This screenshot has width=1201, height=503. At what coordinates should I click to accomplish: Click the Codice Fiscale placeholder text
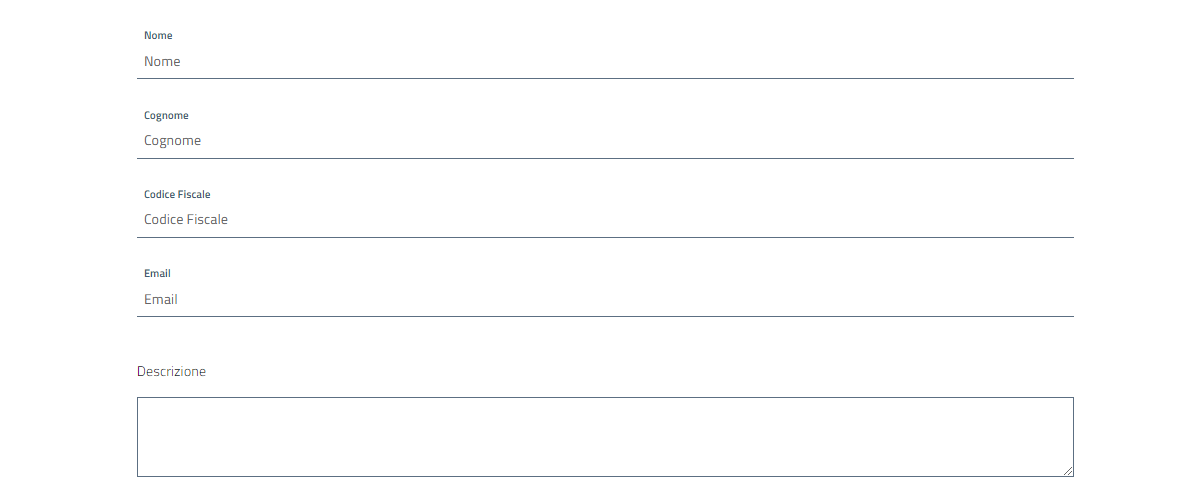pos(186,220)
